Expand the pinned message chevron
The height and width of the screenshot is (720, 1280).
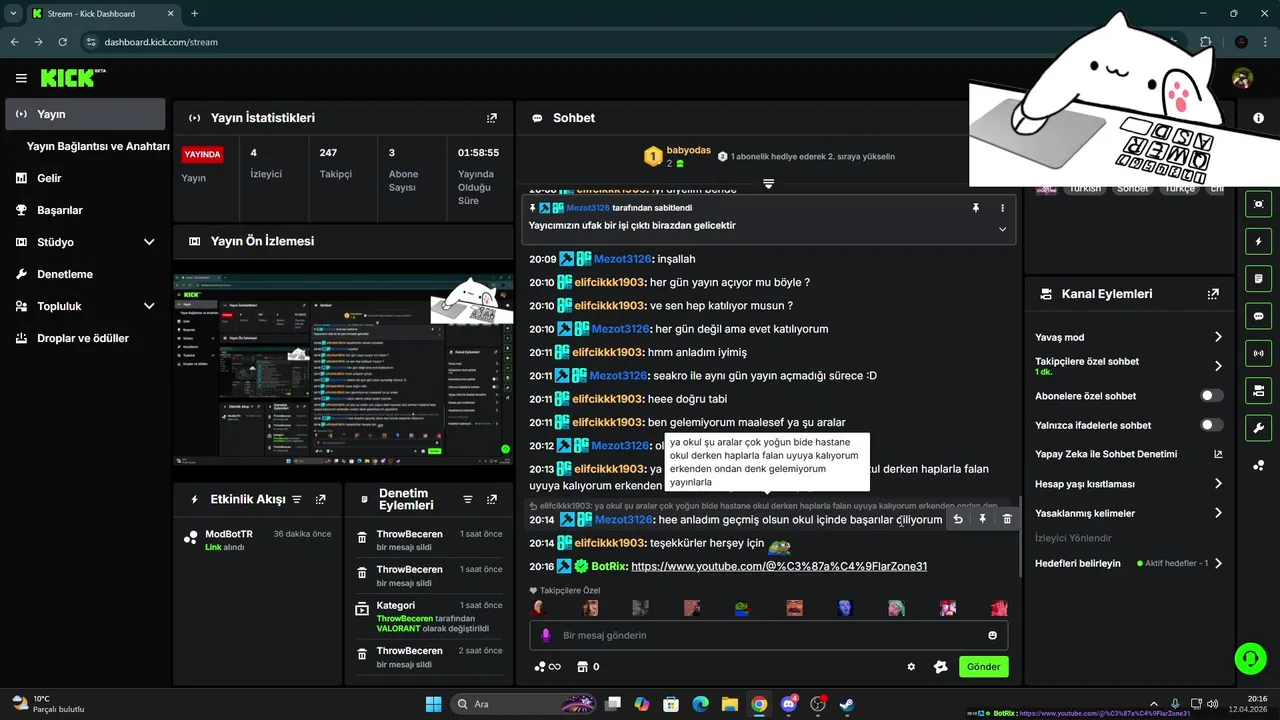[1002, 229]
